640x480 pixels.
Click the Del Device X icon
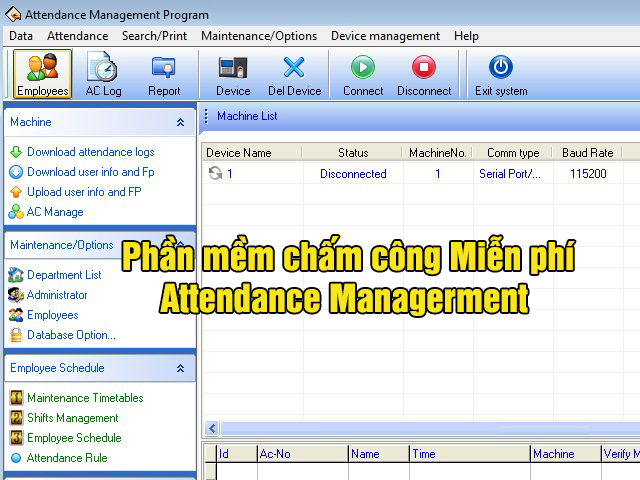[x=294, y=67]
